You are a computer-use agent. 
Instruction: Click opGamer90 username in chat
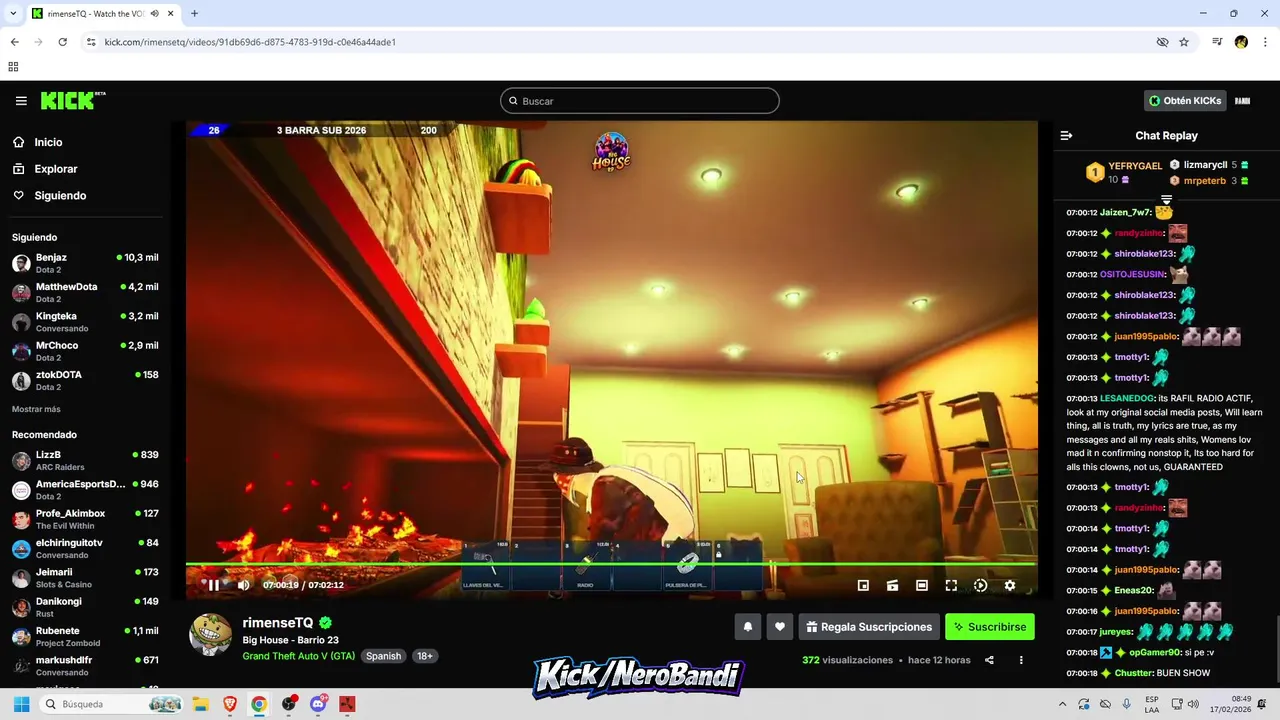[x=1155, y=652]
